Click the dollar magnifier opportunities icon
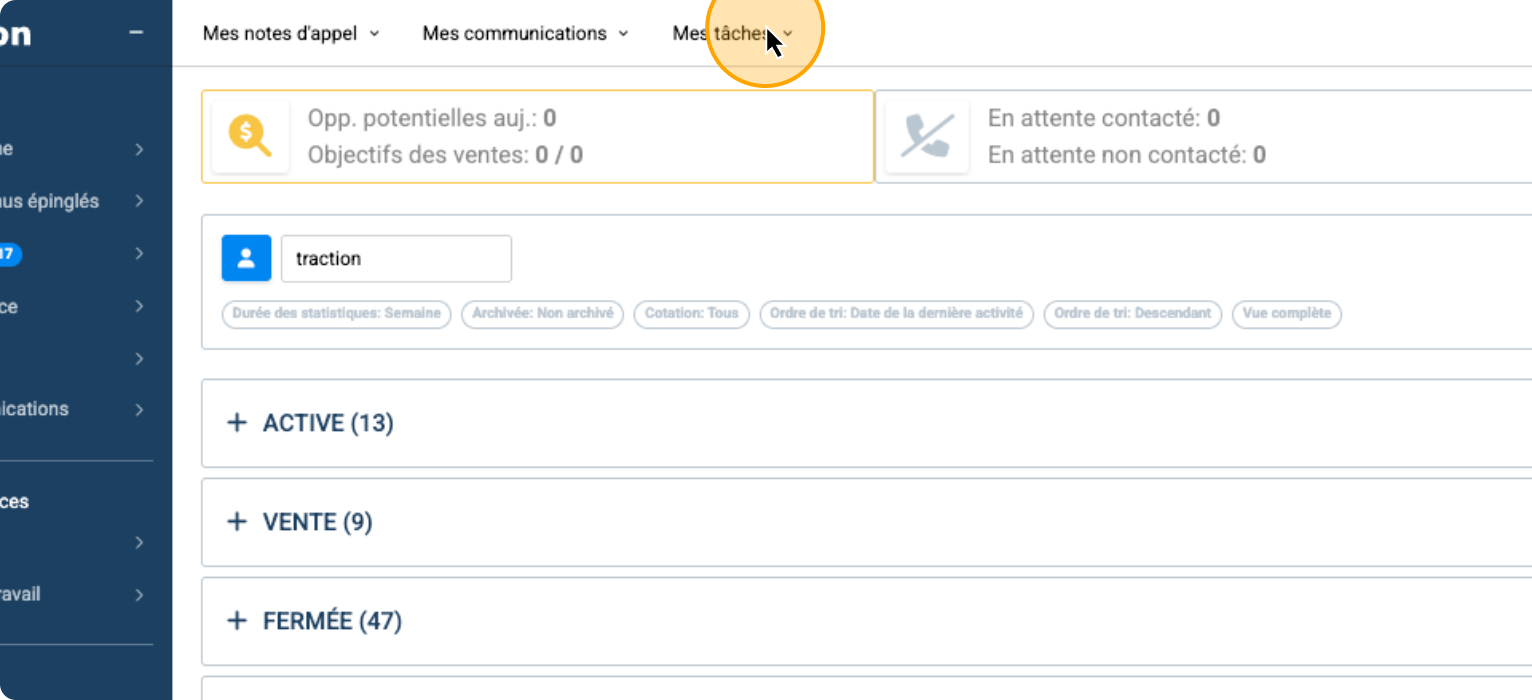Screen dimensions: 1532x700 coord(250,136)
